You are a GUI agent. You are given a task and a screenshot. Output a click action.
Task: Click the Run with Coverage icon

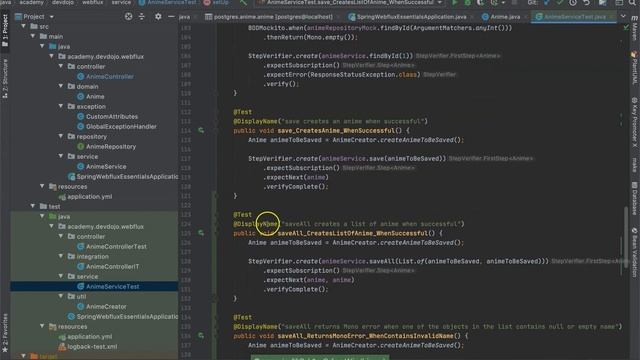481,2
